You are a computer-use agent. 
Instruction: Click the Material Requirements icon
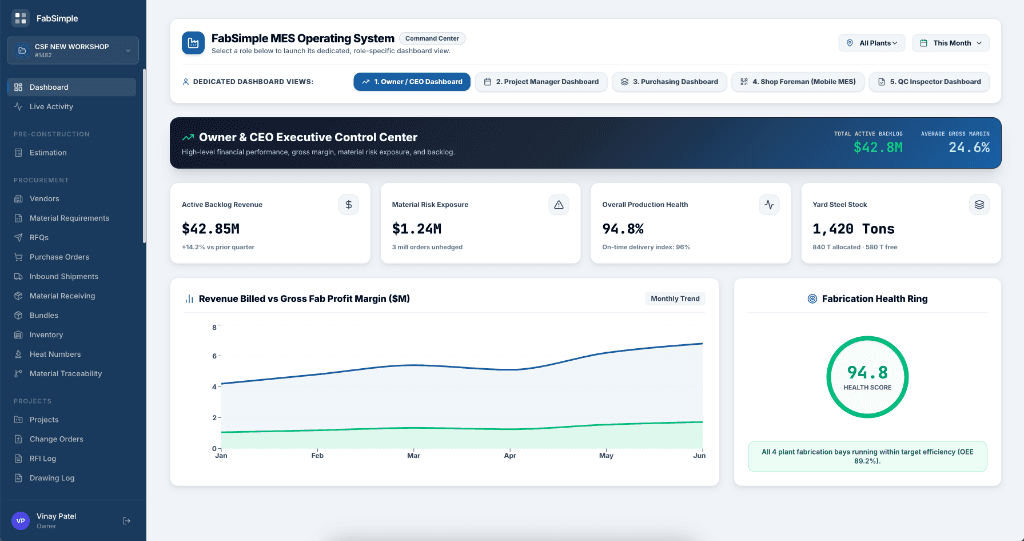[x=18, y=218]
